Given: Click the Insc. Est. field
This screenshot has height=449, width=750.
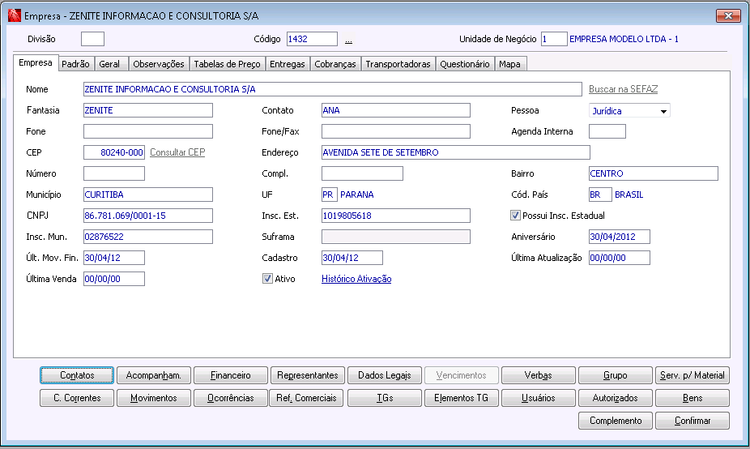Looking at the screenshot, I should pos(396,216).
